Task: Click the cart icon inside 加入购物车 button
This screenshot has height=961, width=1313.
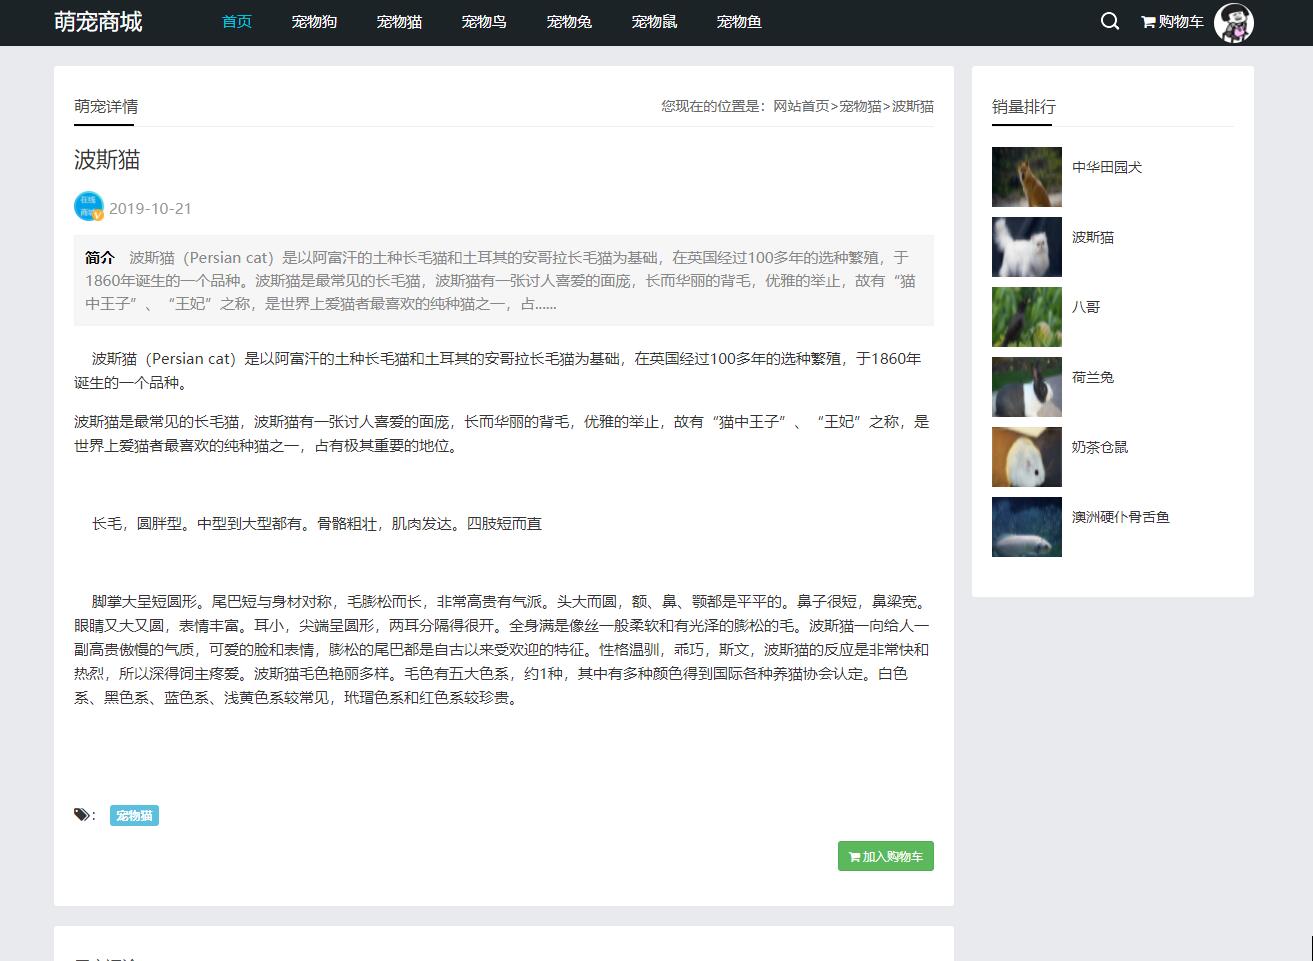Action: click(853, 856)
